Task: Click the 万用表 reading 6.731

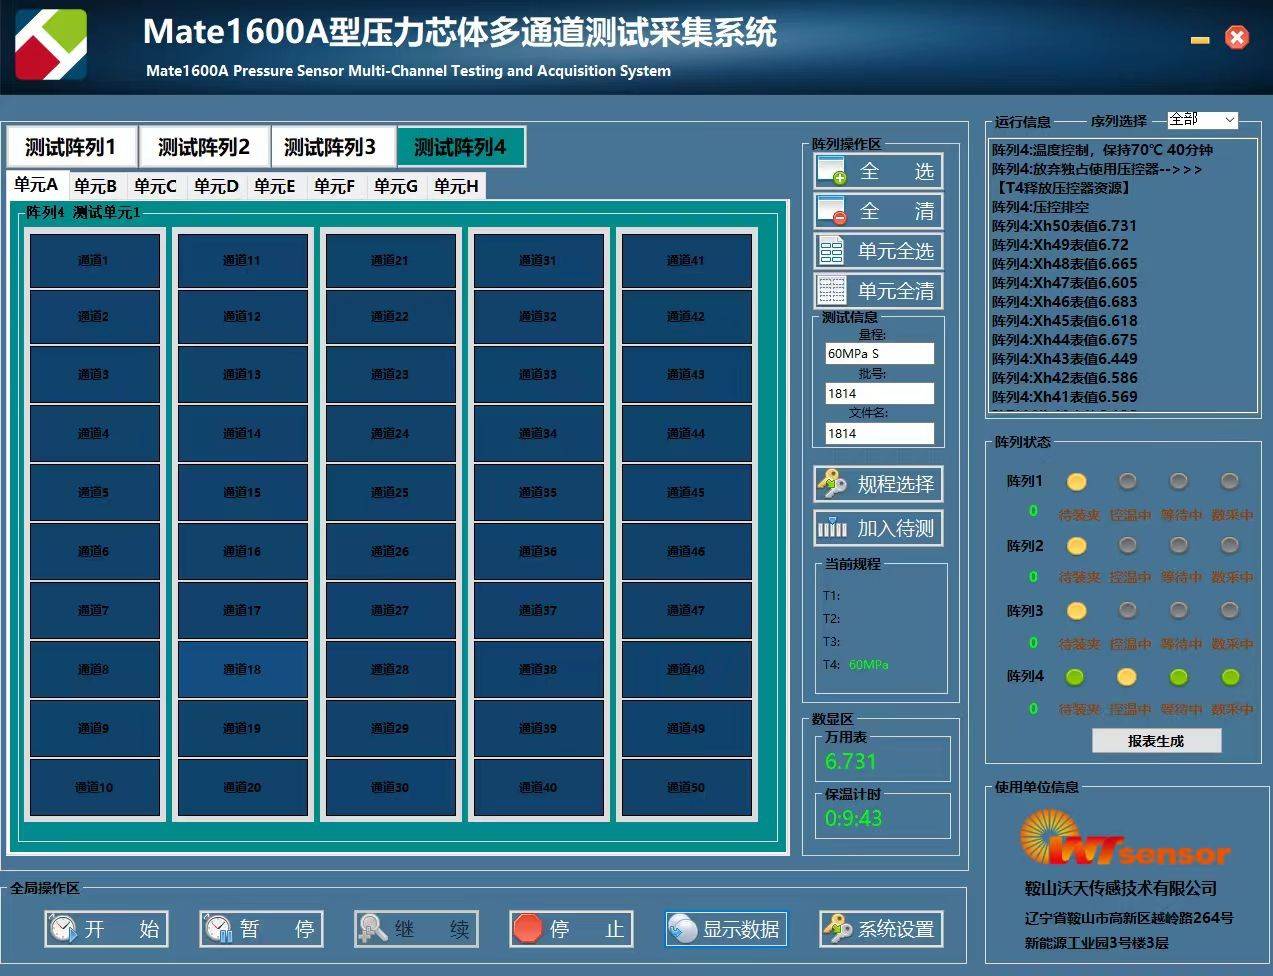Action: pos(851,761)
